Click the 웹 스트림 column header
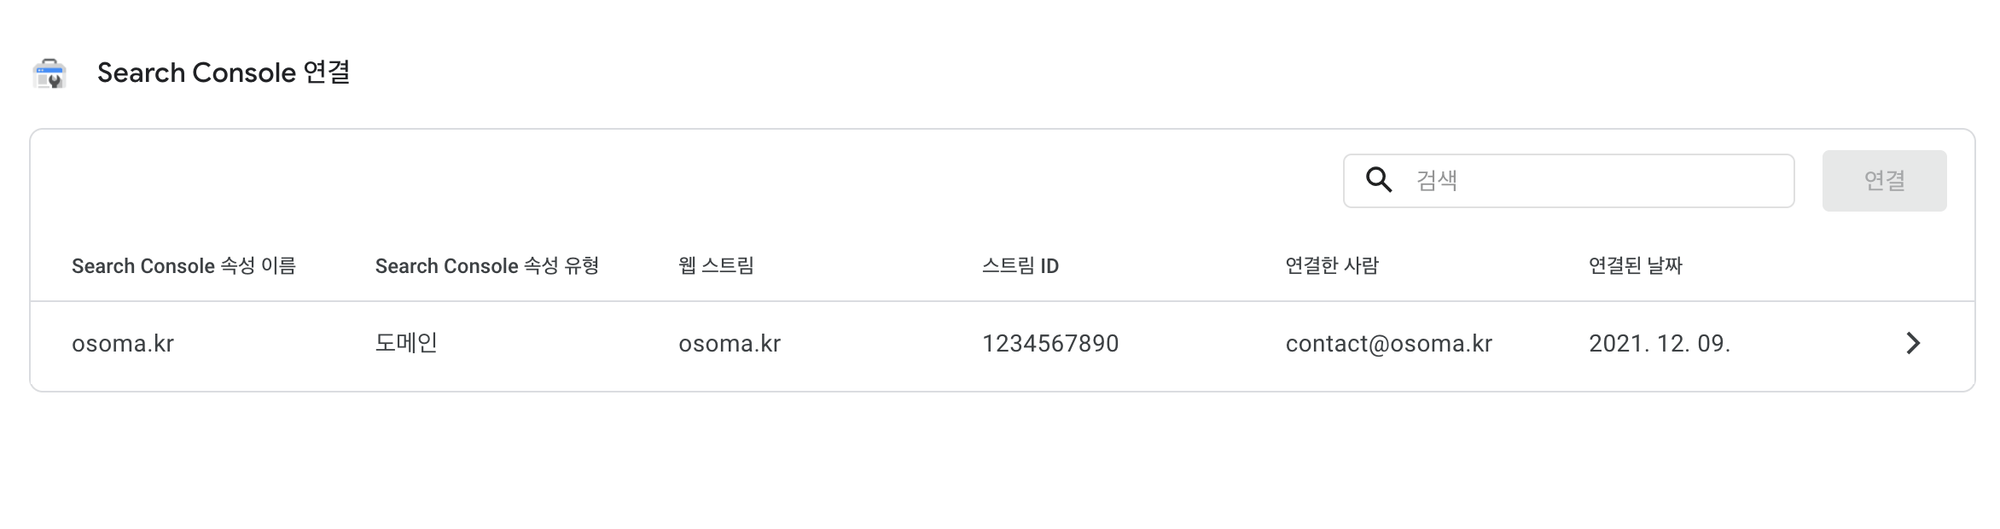This screenshot has width=2000, height=529. pos(716,266)
